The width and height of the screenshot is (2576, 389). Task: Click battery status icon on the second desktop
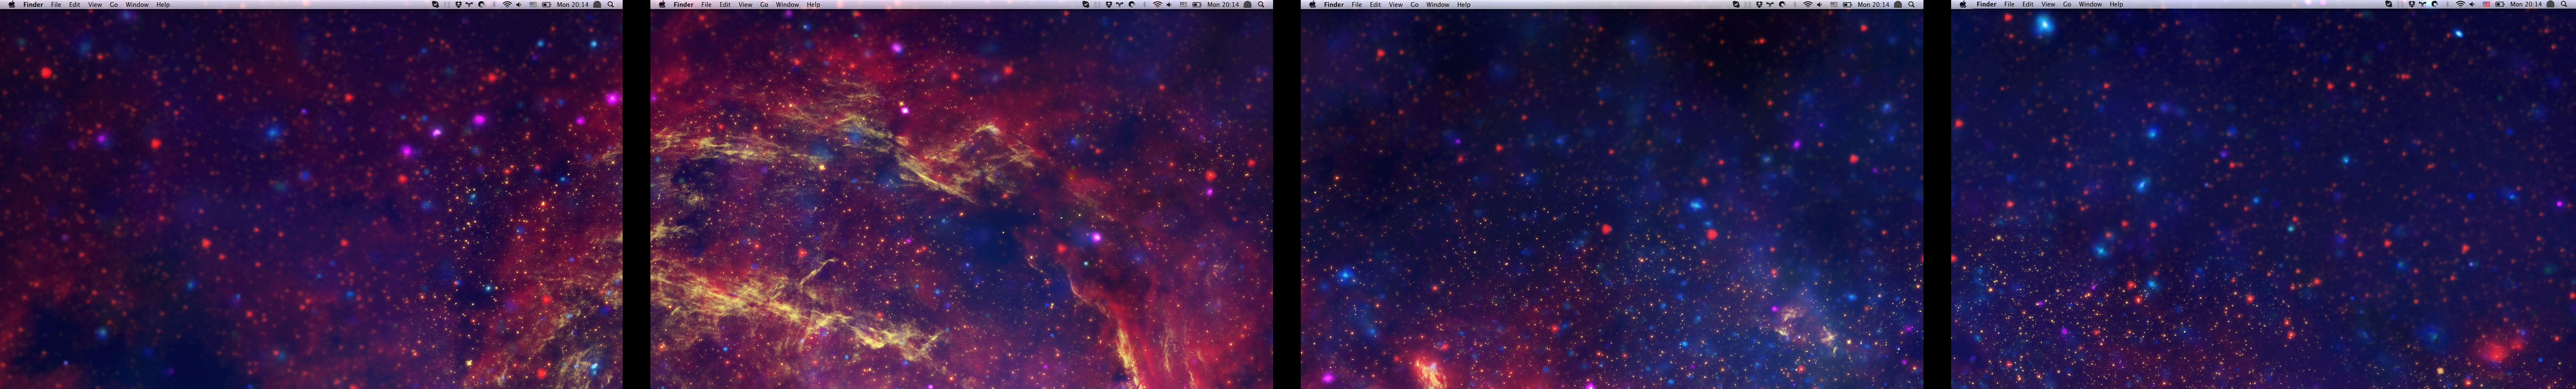(x=1198, y=5)
